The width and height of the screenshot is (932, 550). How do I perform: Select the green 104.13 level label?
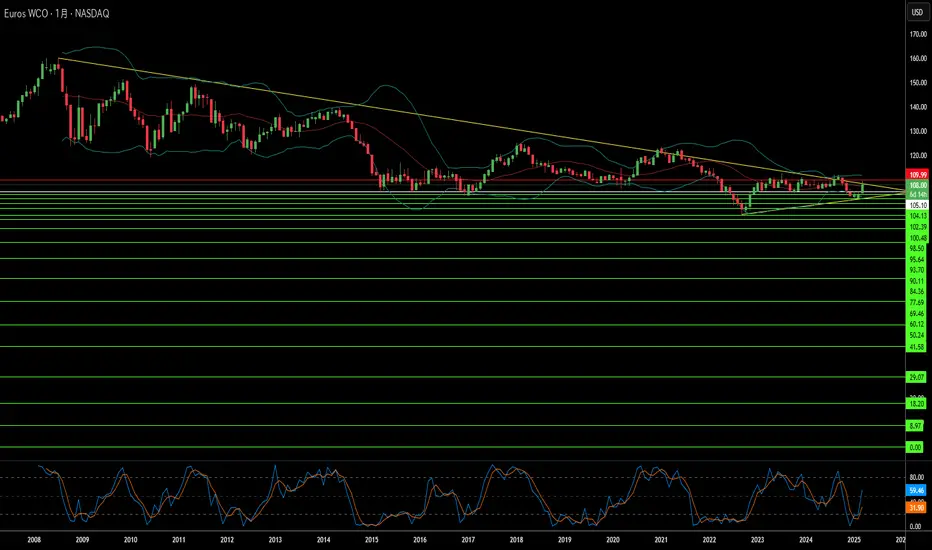pyautogui.click(x=917, y=216)
